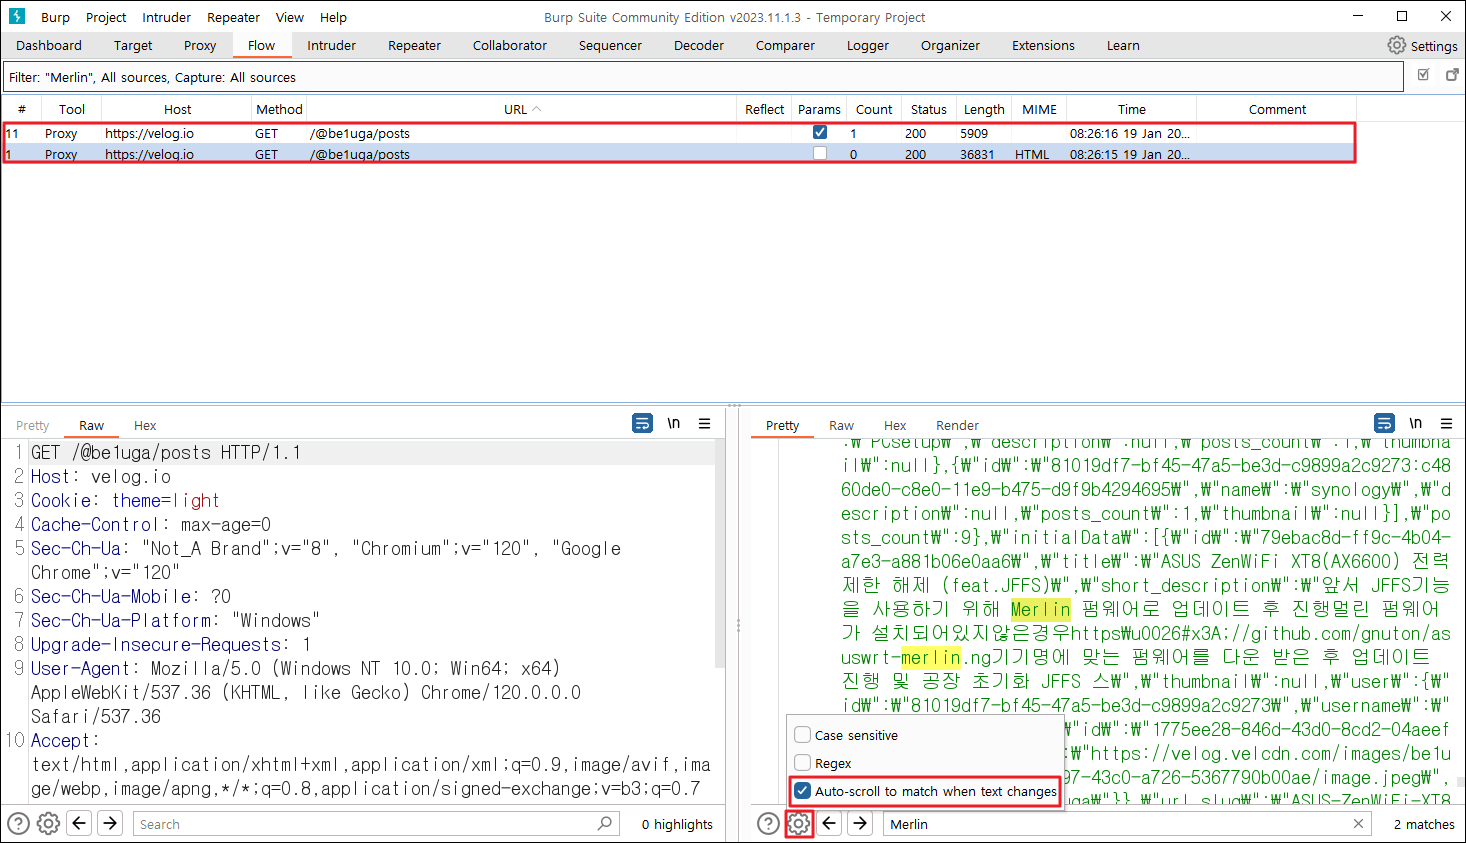
Task: Open the Help menu
Action: (x=333, y=17)
